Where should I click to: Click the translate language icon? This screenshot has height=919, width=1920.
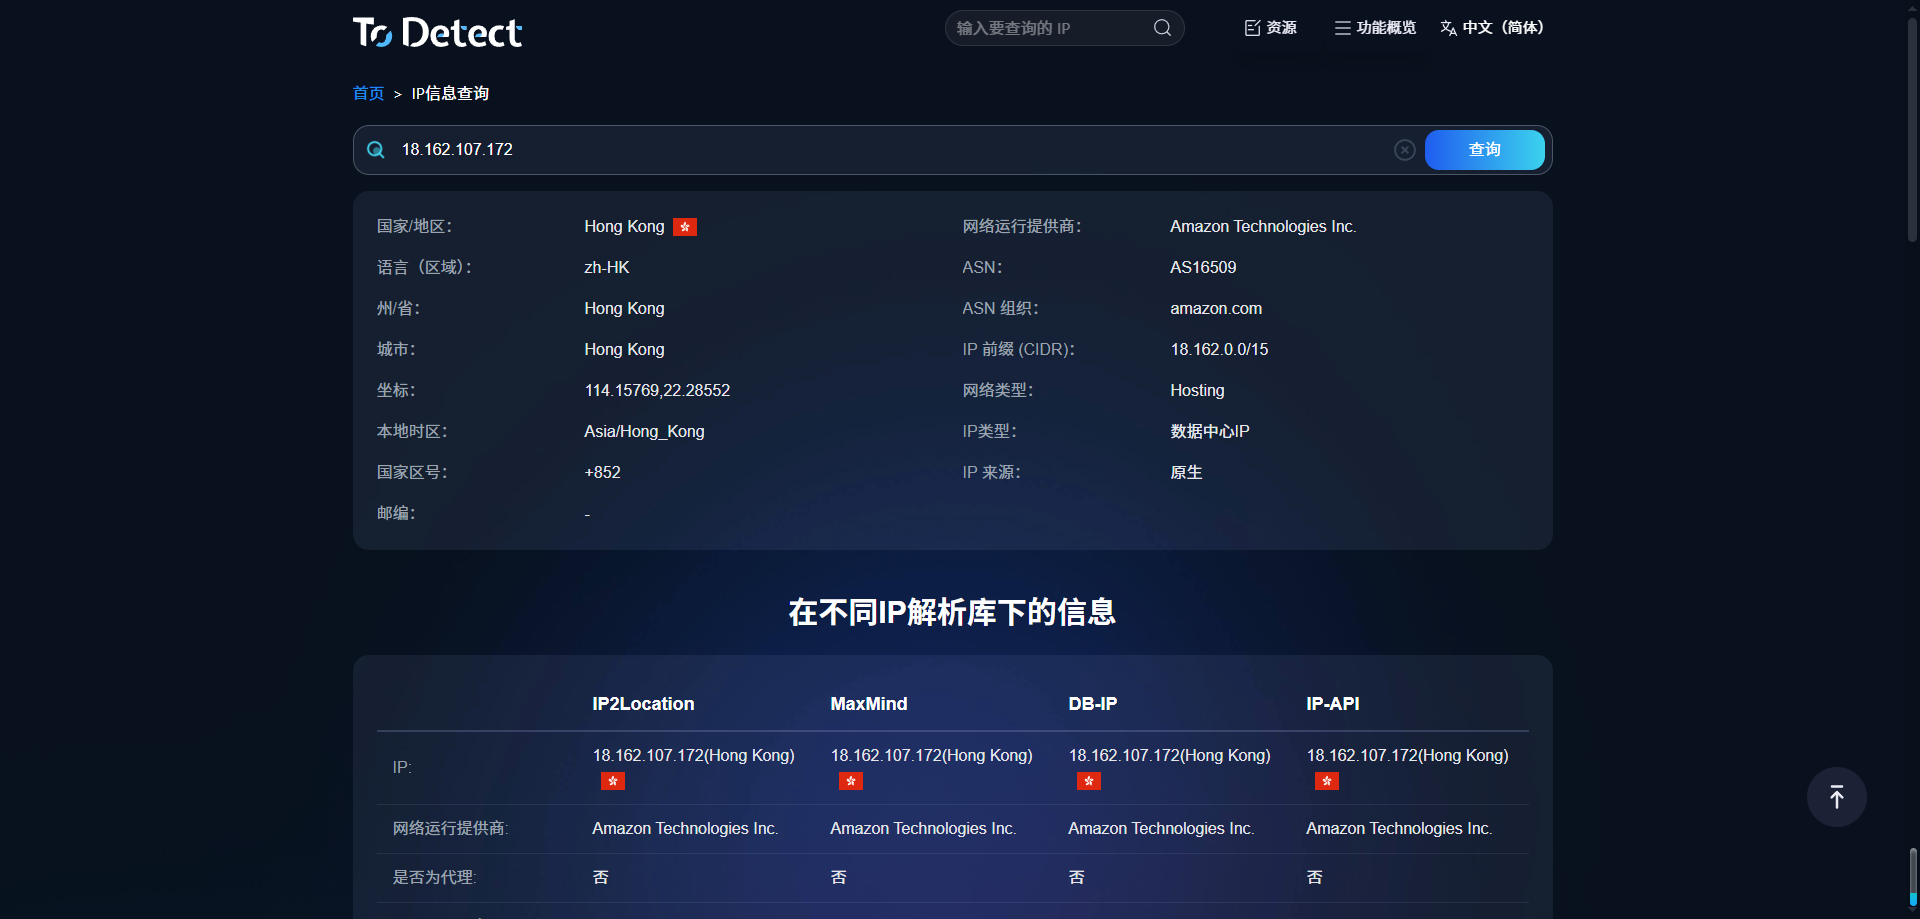tap(1448, 28)
